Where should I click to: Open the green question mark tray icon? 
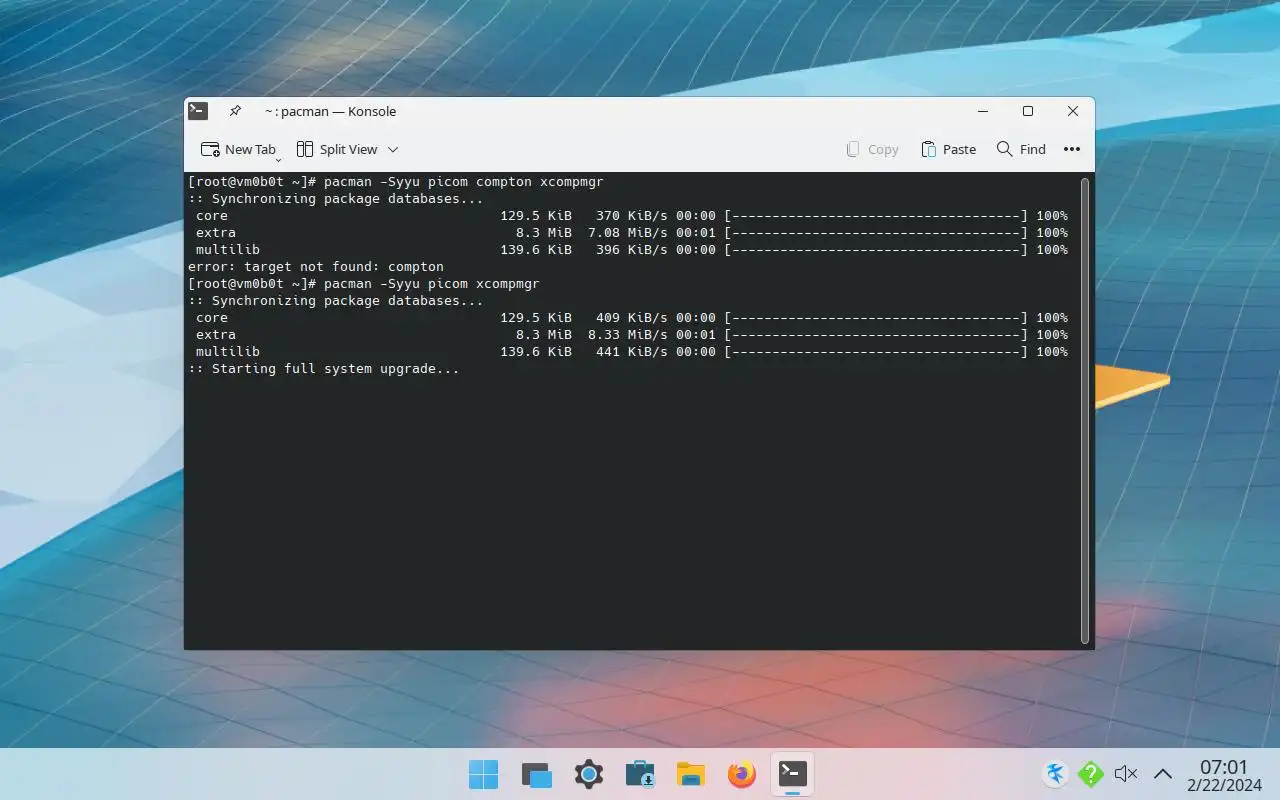click(x=1090, y=774)
